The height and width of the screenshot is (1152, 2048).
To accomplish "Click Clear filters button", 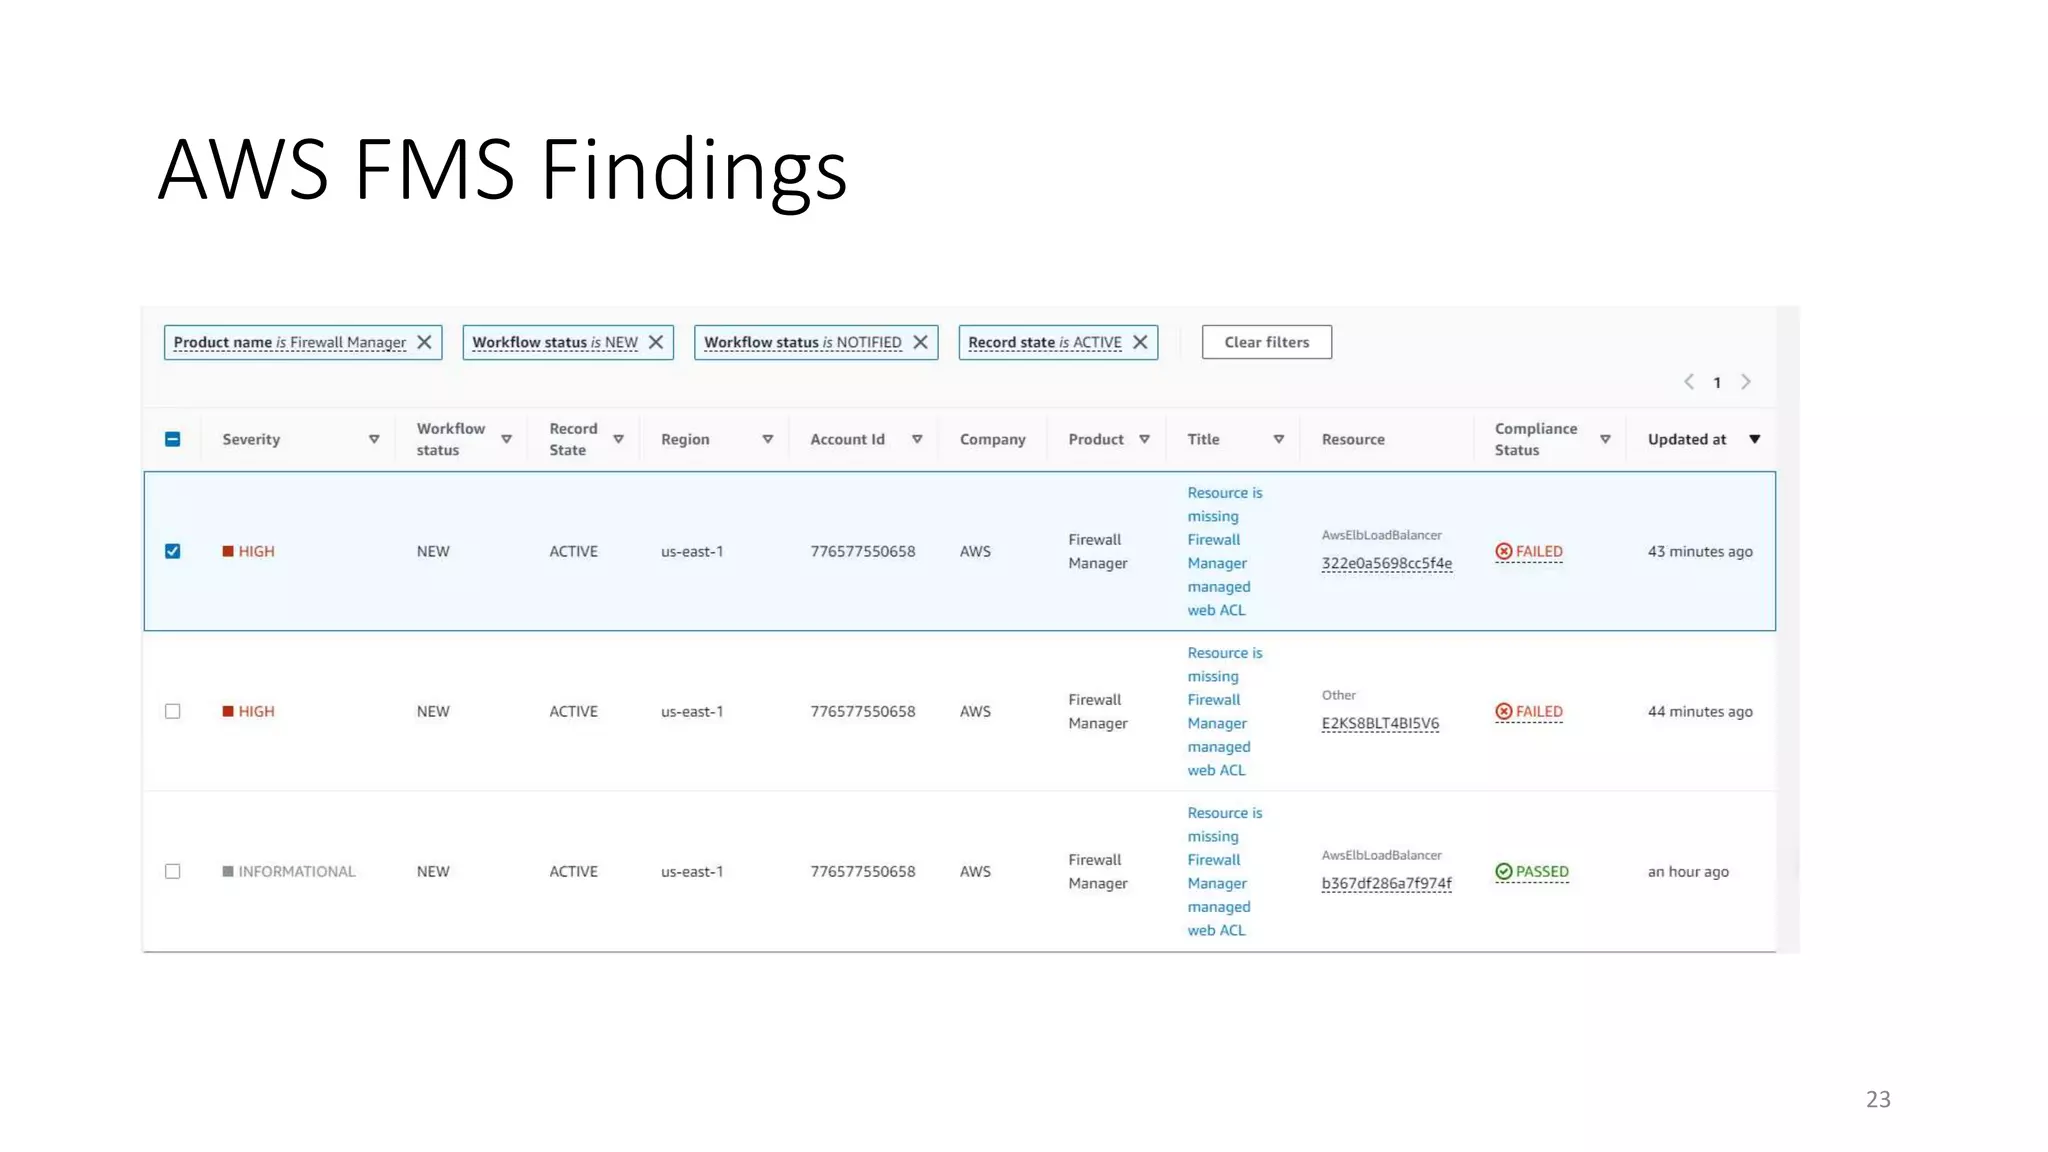I will point(1266,342).
